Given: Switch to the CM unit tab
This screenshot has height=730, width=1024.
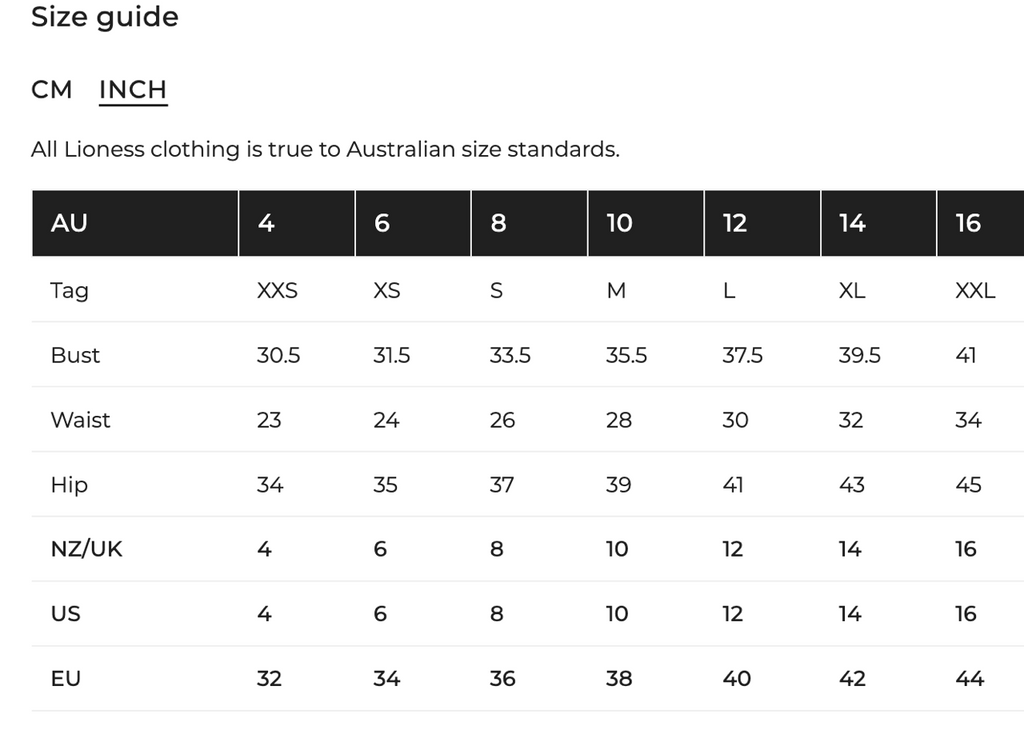Looking at the screenshot, I should point(52,90).
